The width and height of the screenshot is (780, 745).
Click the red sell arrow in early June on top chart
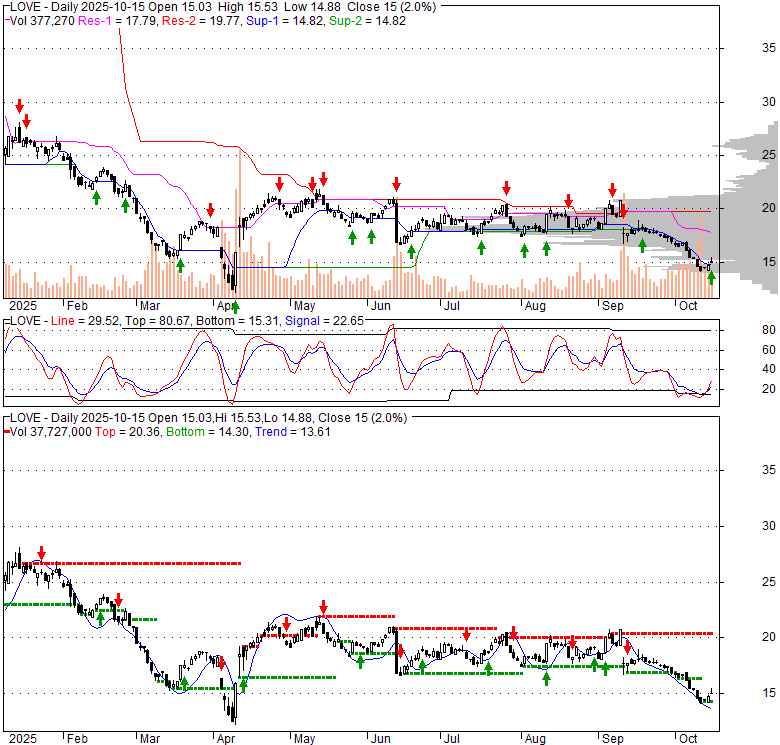coord(396,184)
